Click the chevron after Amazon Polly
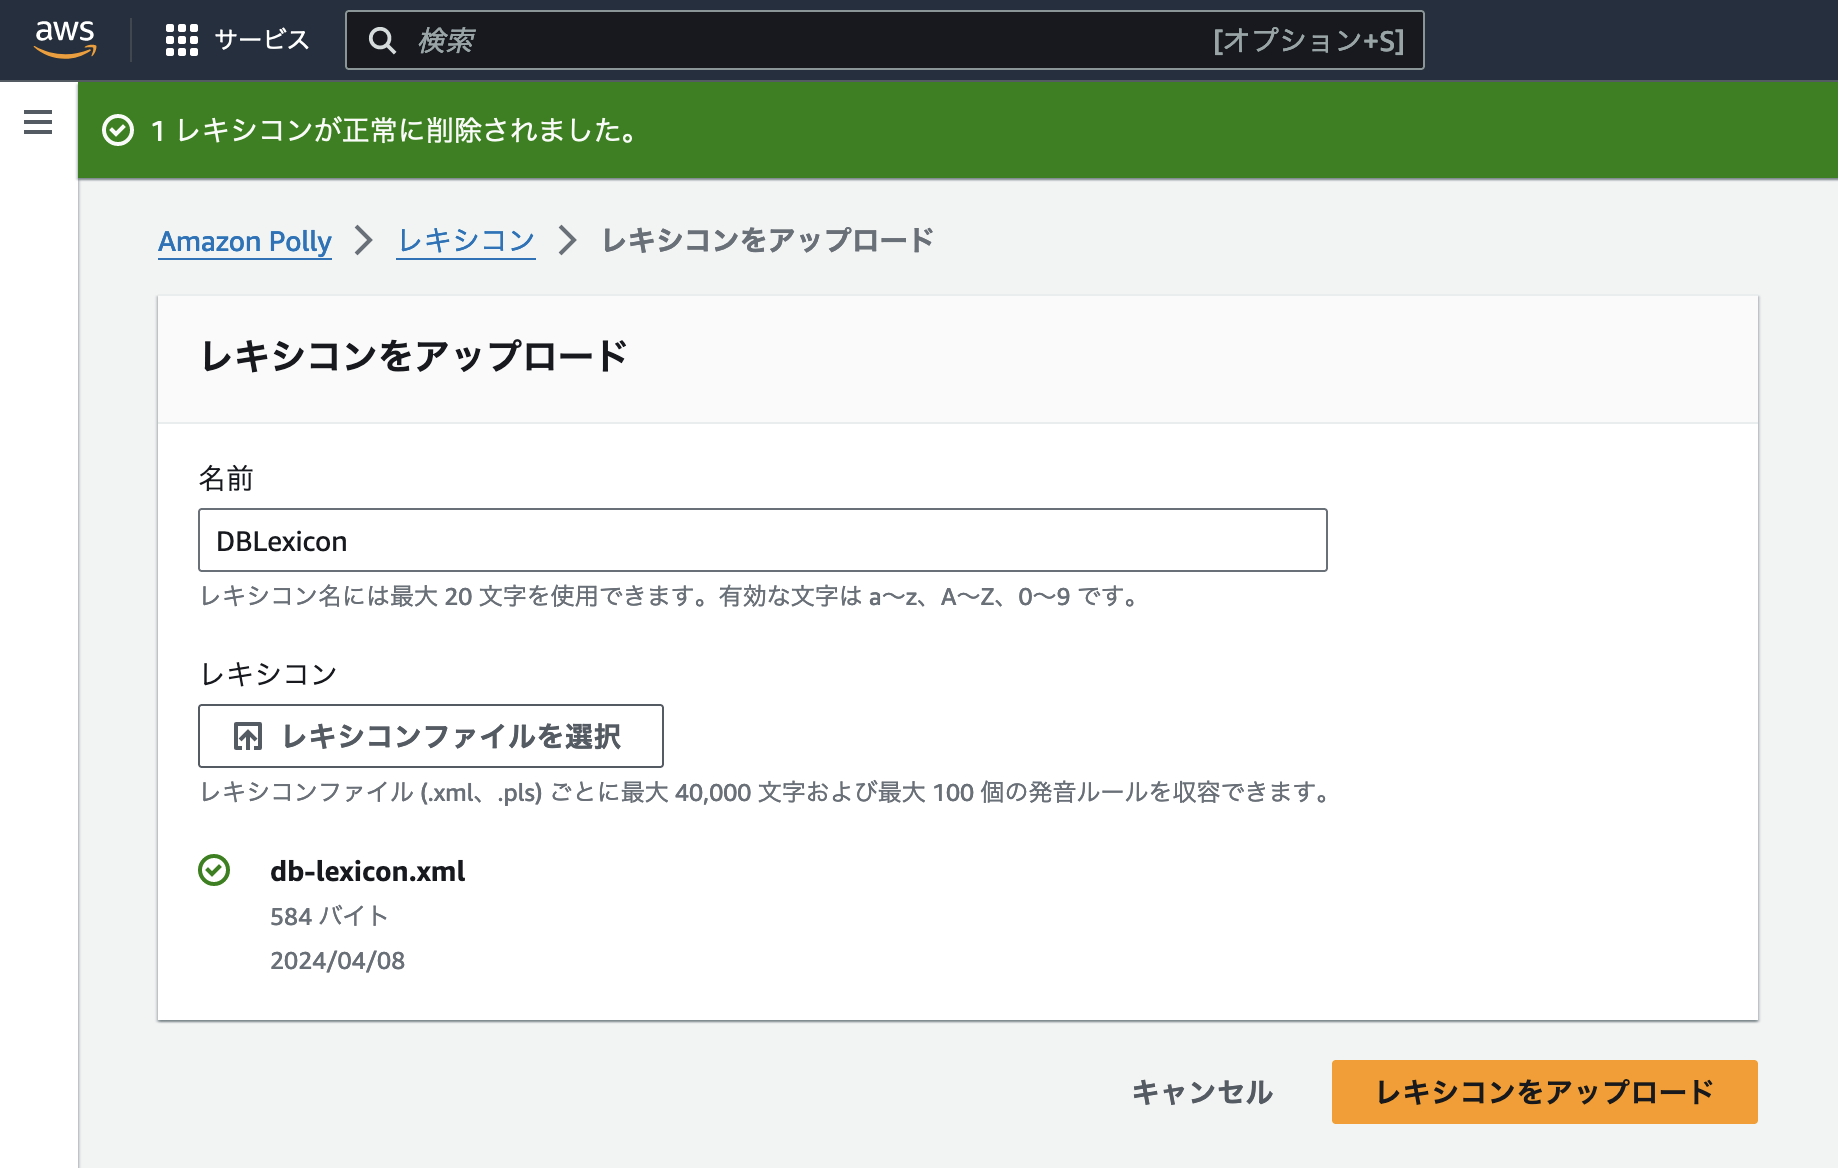The height and width of the screenshot is (1168, 1838). point(364,241)
